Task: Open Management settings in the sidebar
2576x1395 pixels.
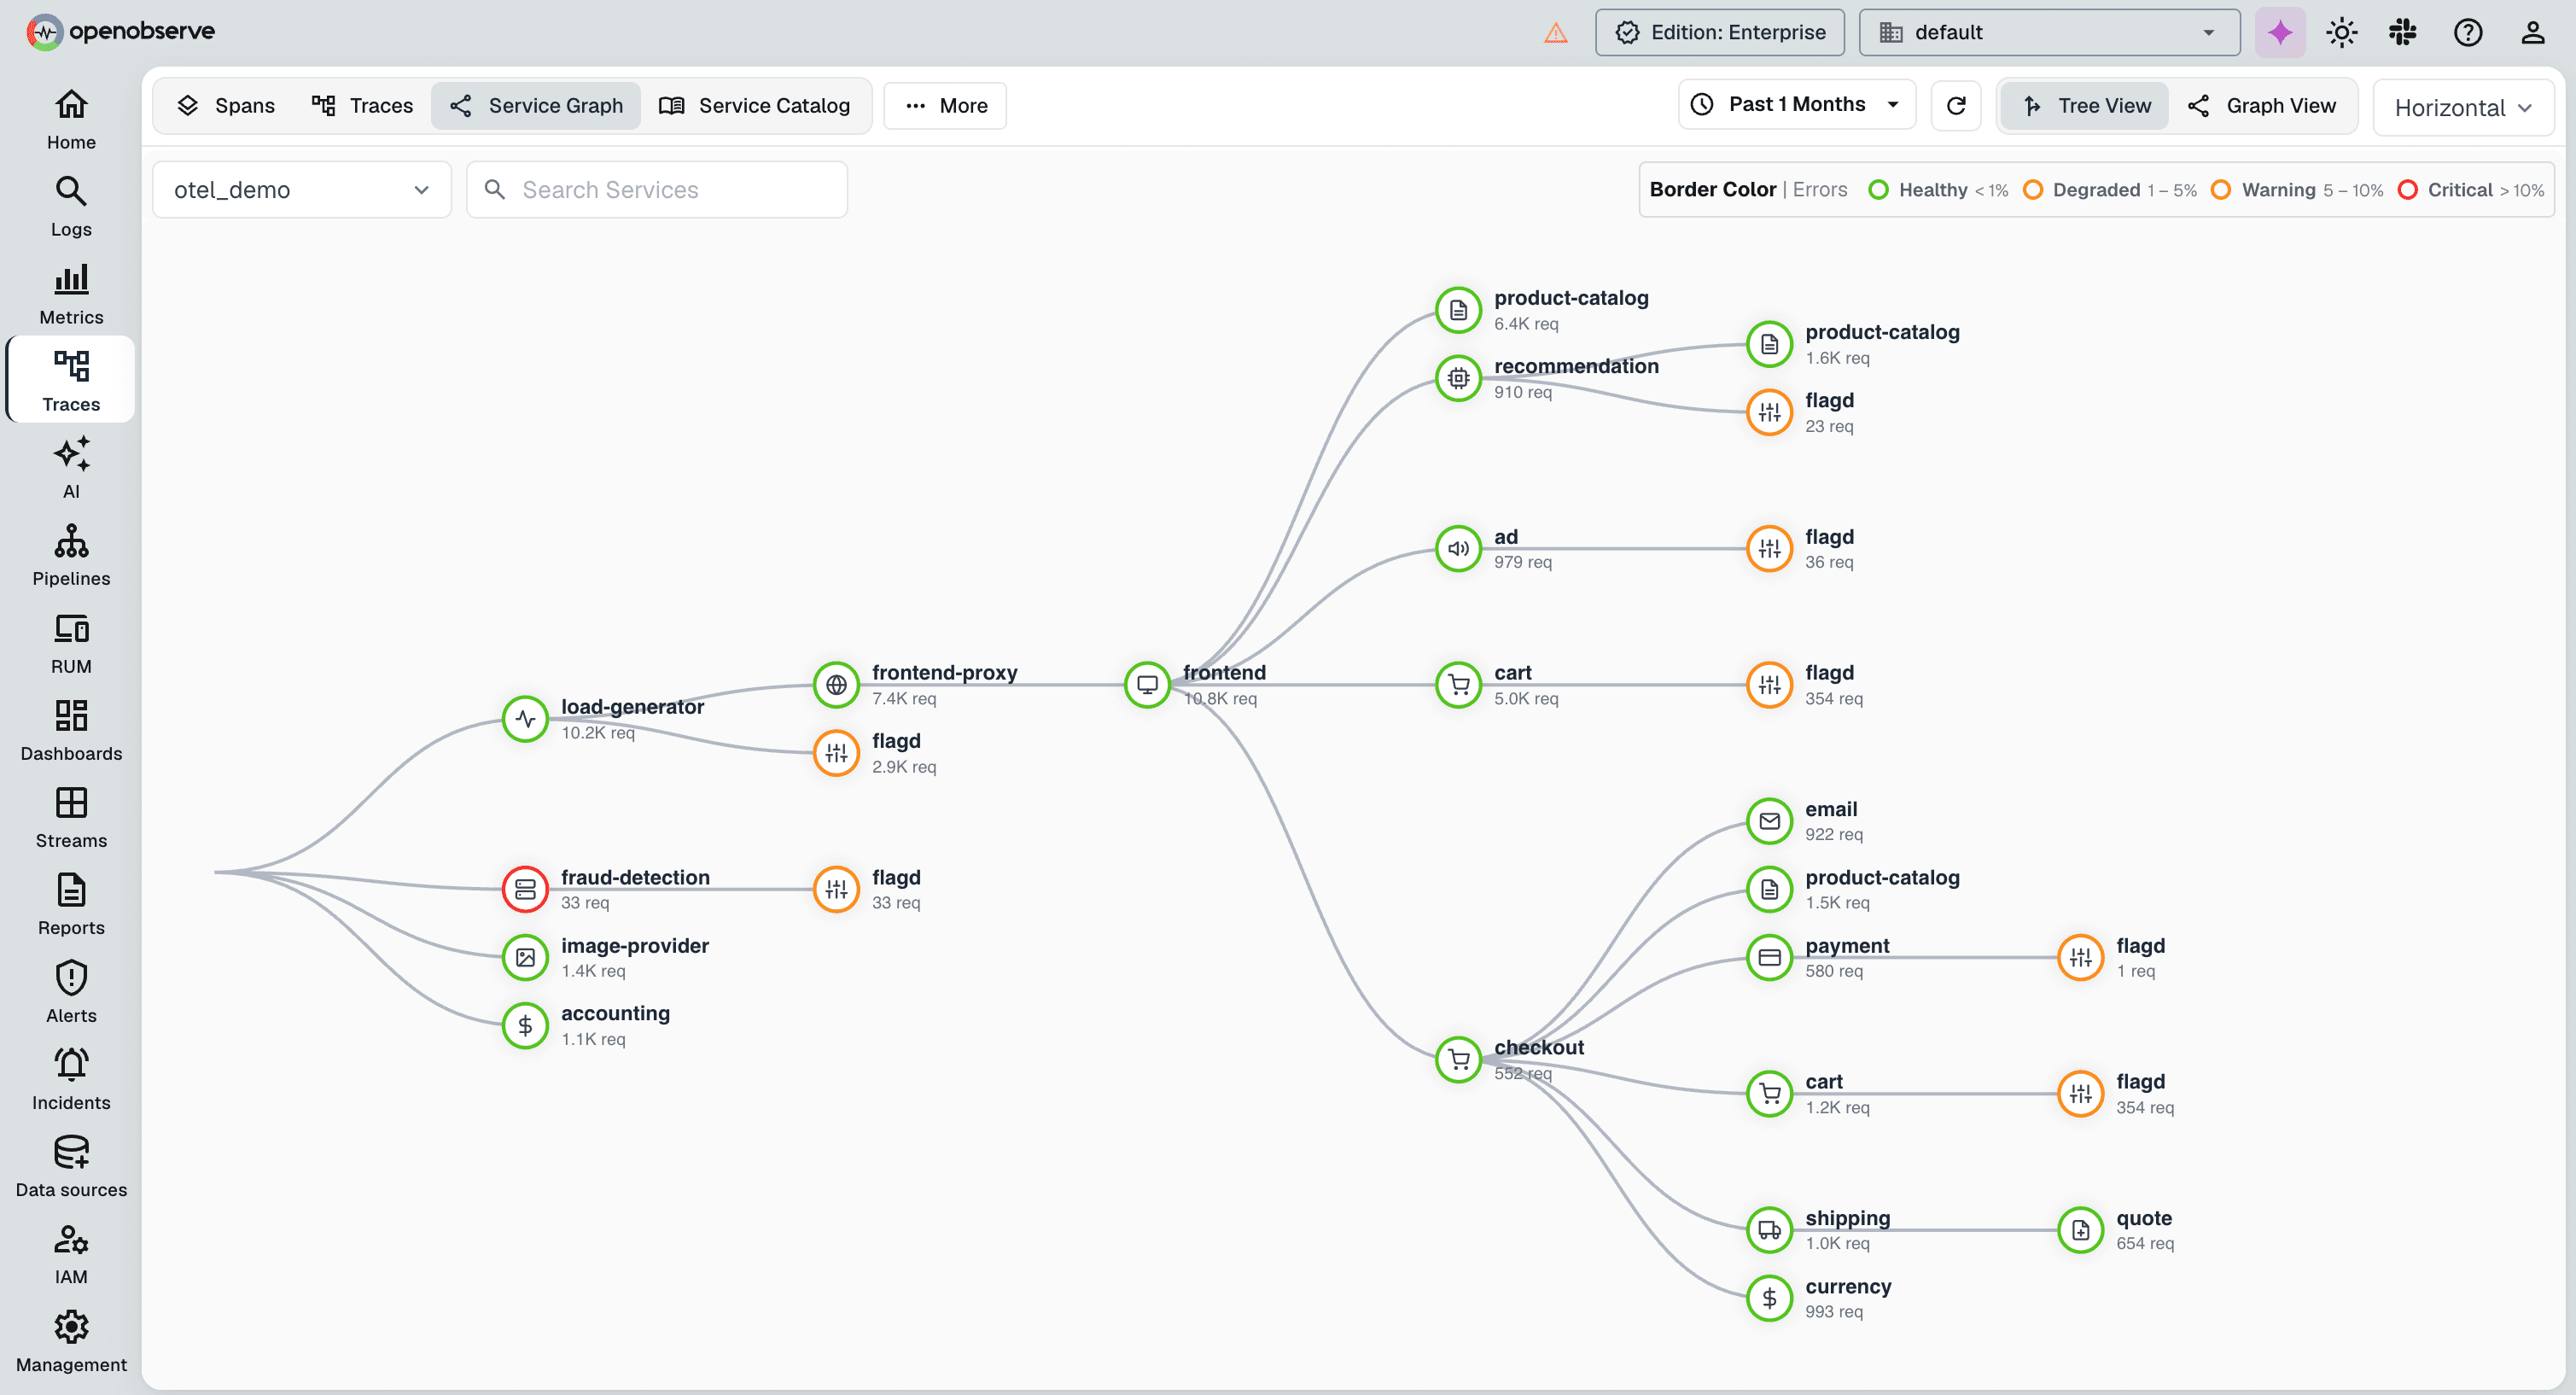Action: (x=71, y=1341)
